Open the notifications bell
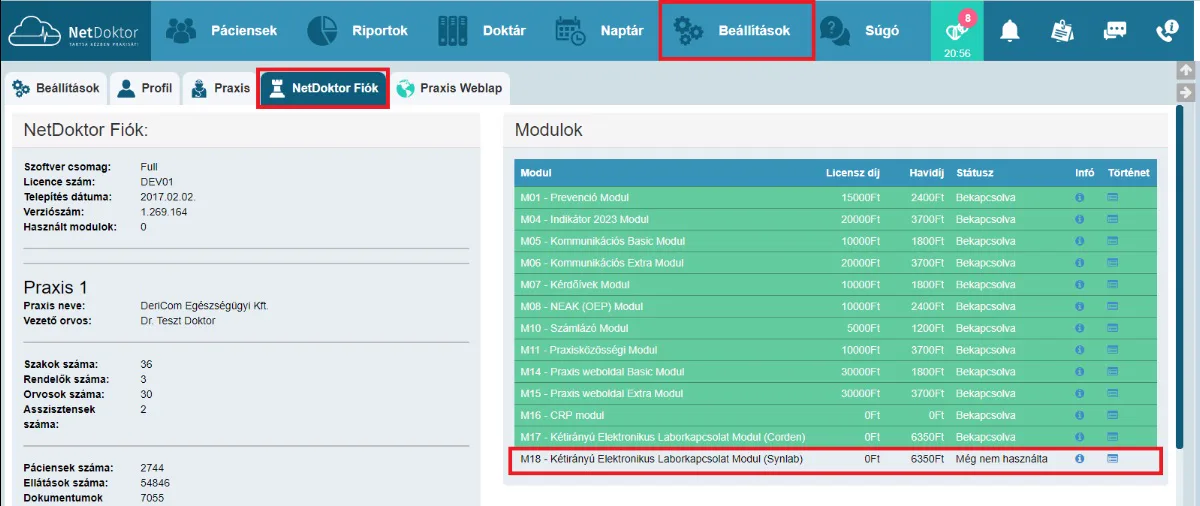 1010,31
